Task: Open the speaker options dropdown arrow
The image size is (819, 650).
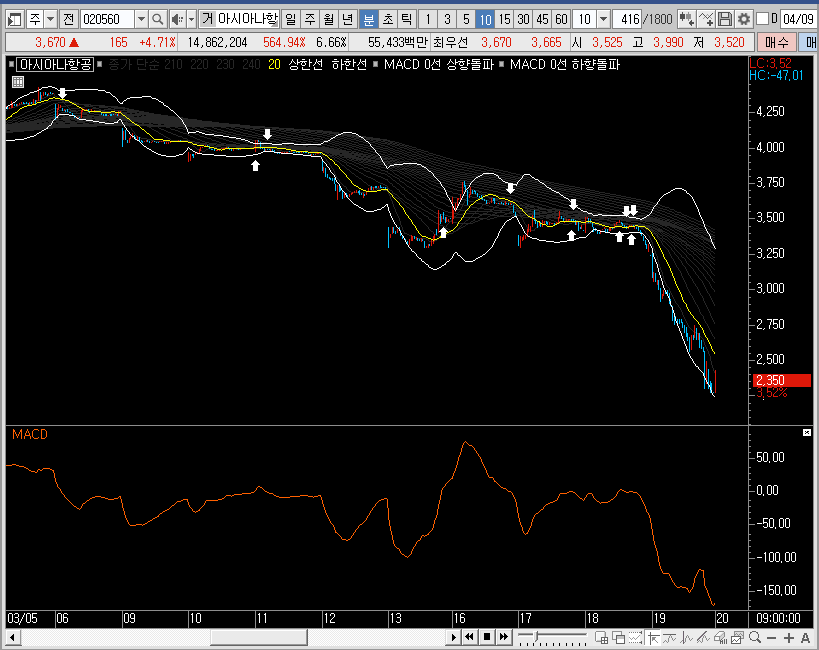Action: (191, 20)
